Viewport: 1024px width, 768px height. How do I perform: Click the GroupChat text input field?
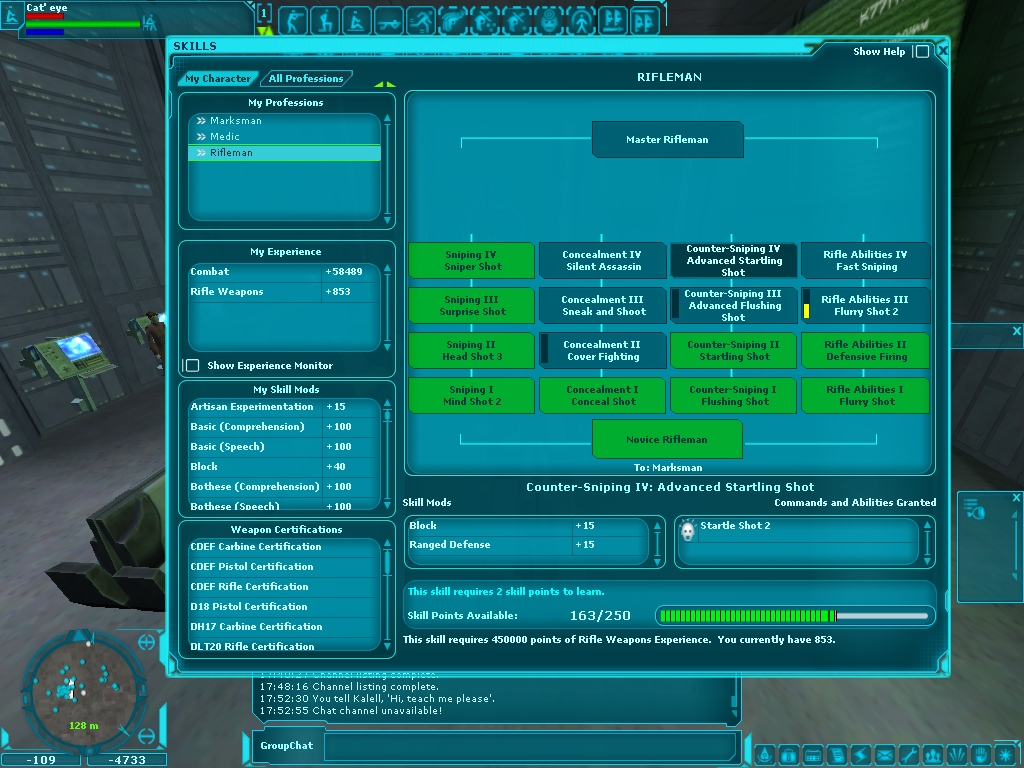click(x=530, y=746)
